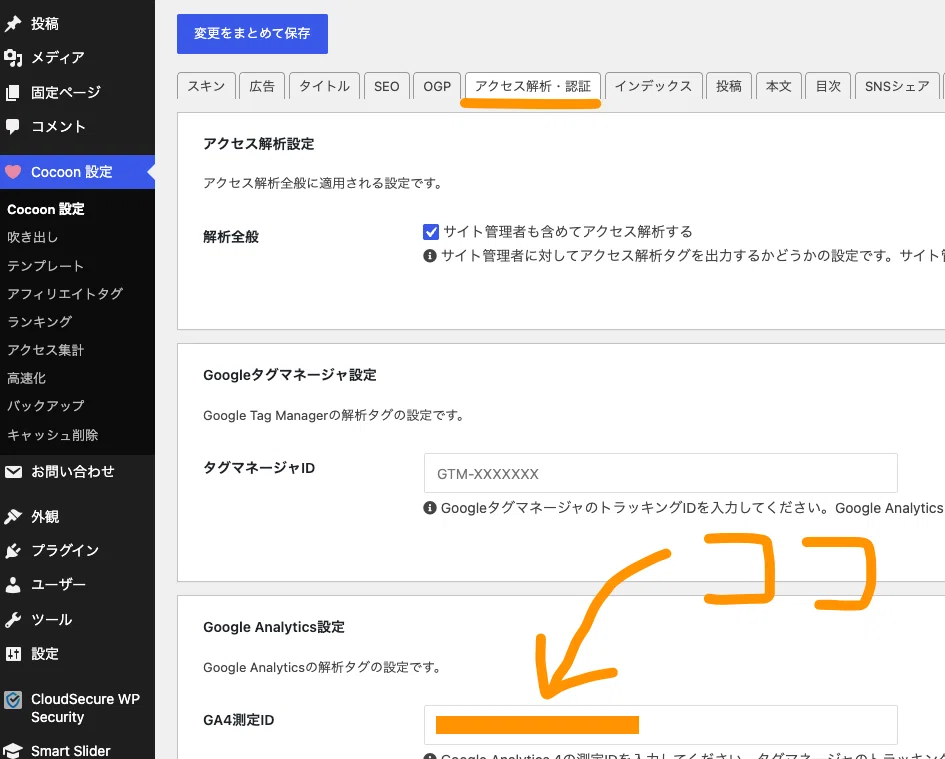Click the user icon for ユーザー
Viewport: 945px width, 759px height.
click(13, 584)
